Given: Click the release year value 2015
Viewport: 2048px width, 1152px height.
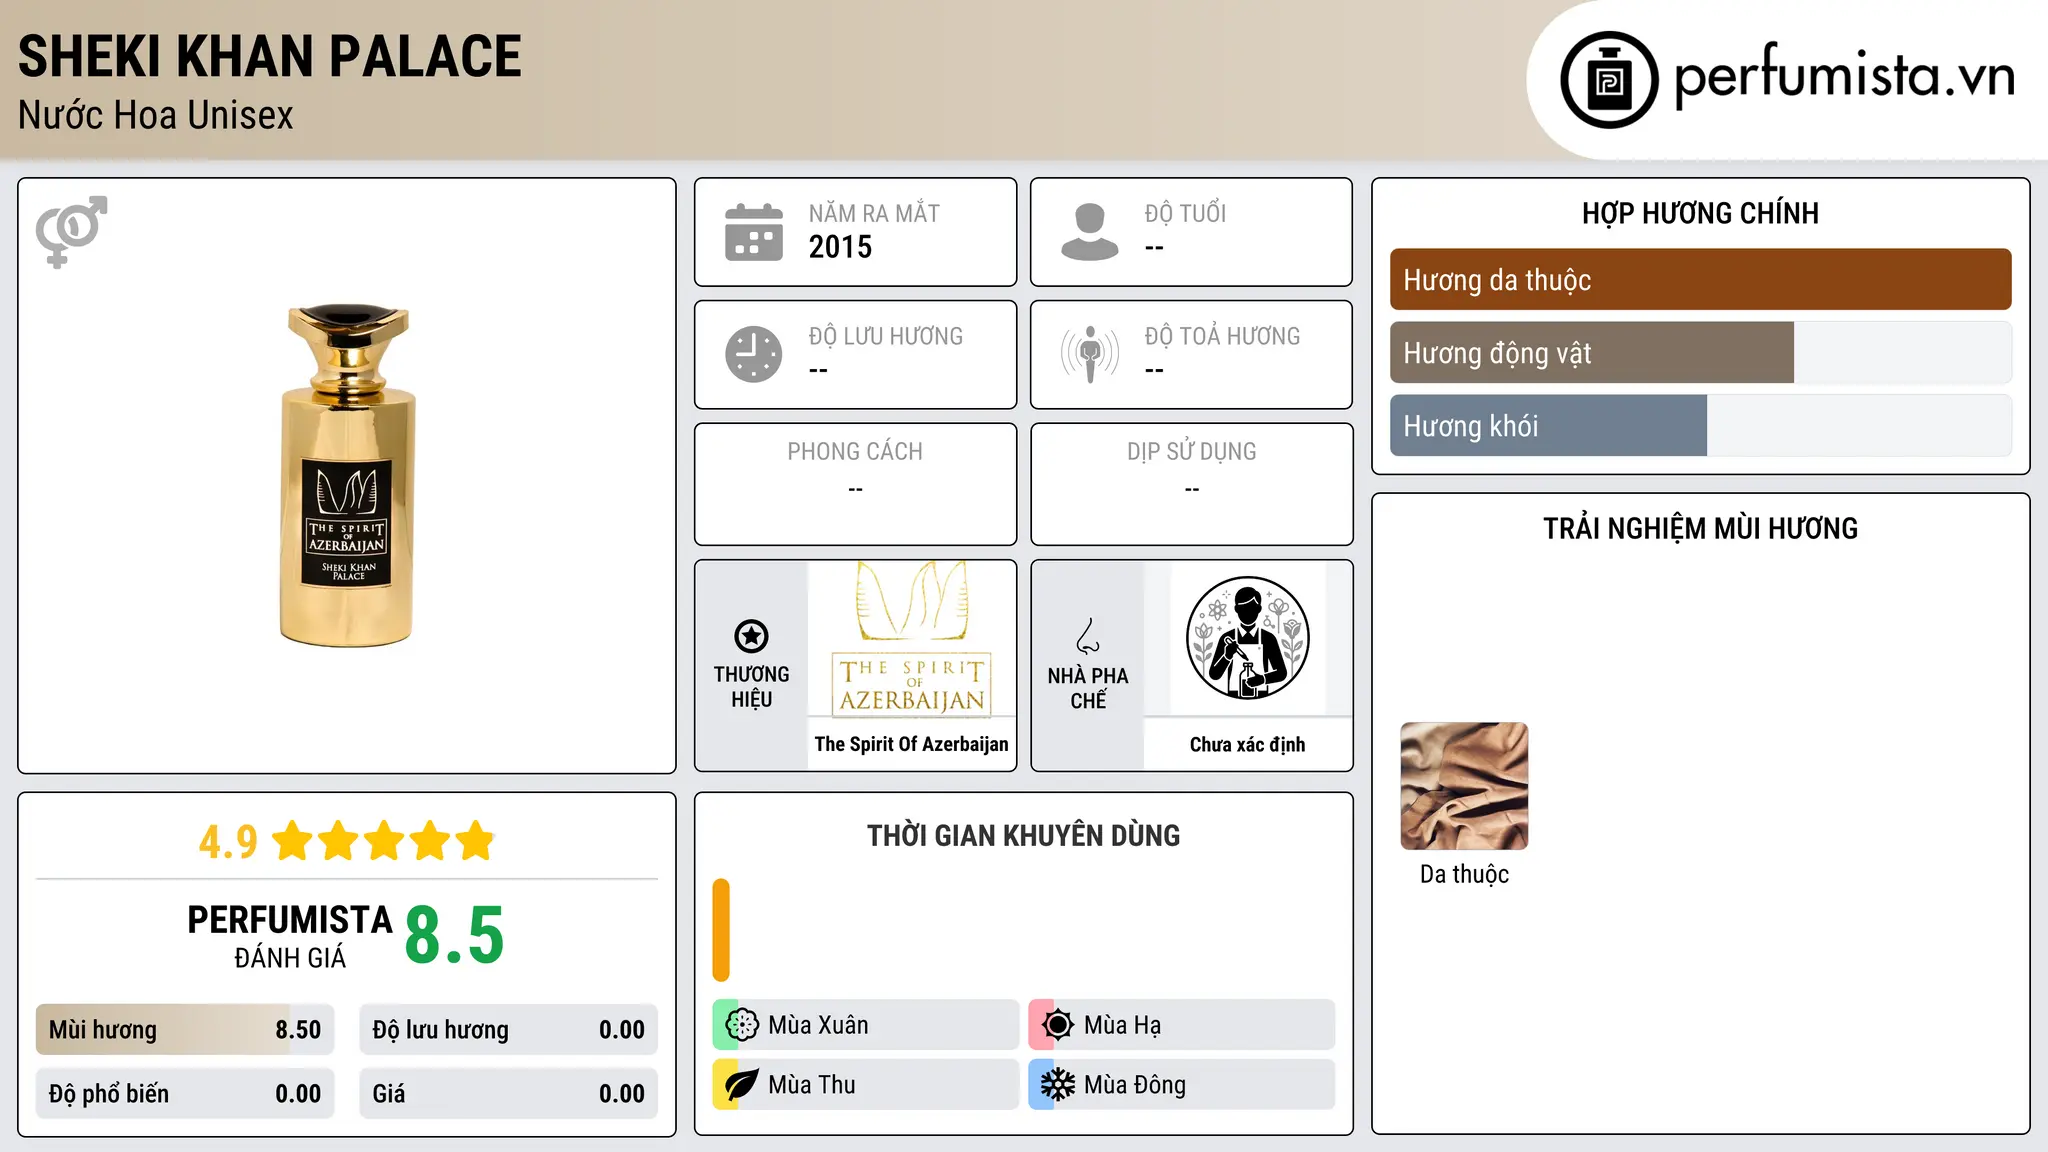Looking at the screenshot, I should coord(840,247).
